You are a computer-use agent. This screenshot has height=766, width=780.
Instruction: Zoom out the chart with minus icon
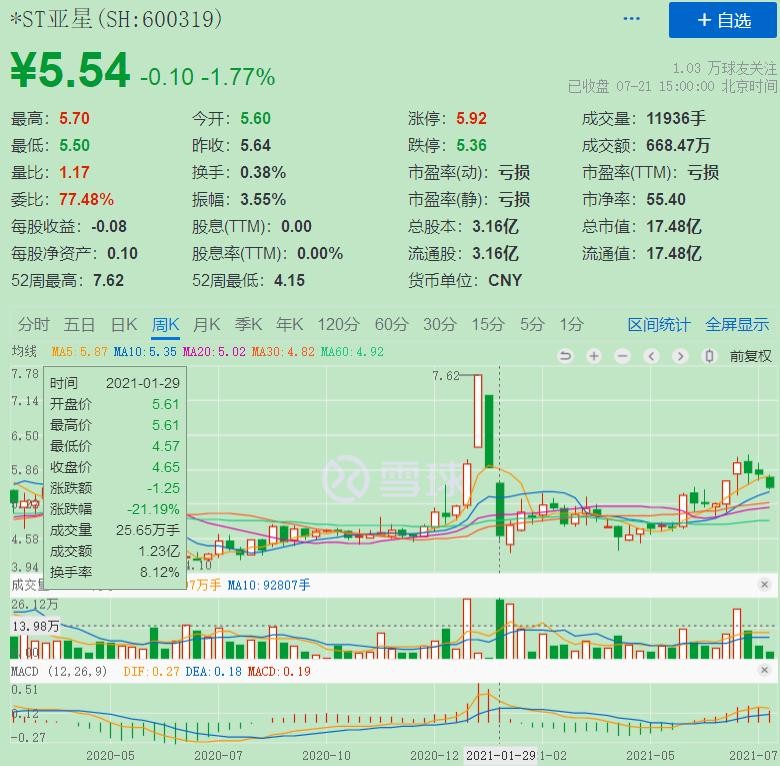coord(623,356)
